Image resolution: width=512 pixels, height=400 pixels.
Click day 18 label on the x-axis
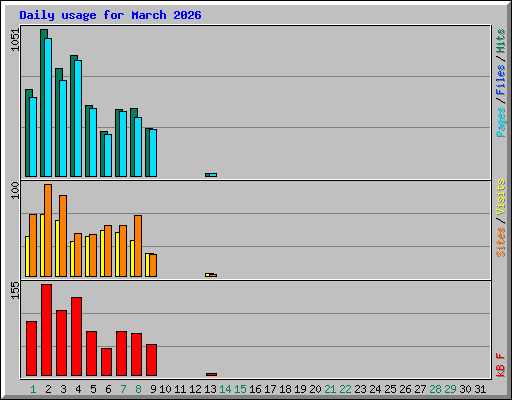(x=285, y=389)
